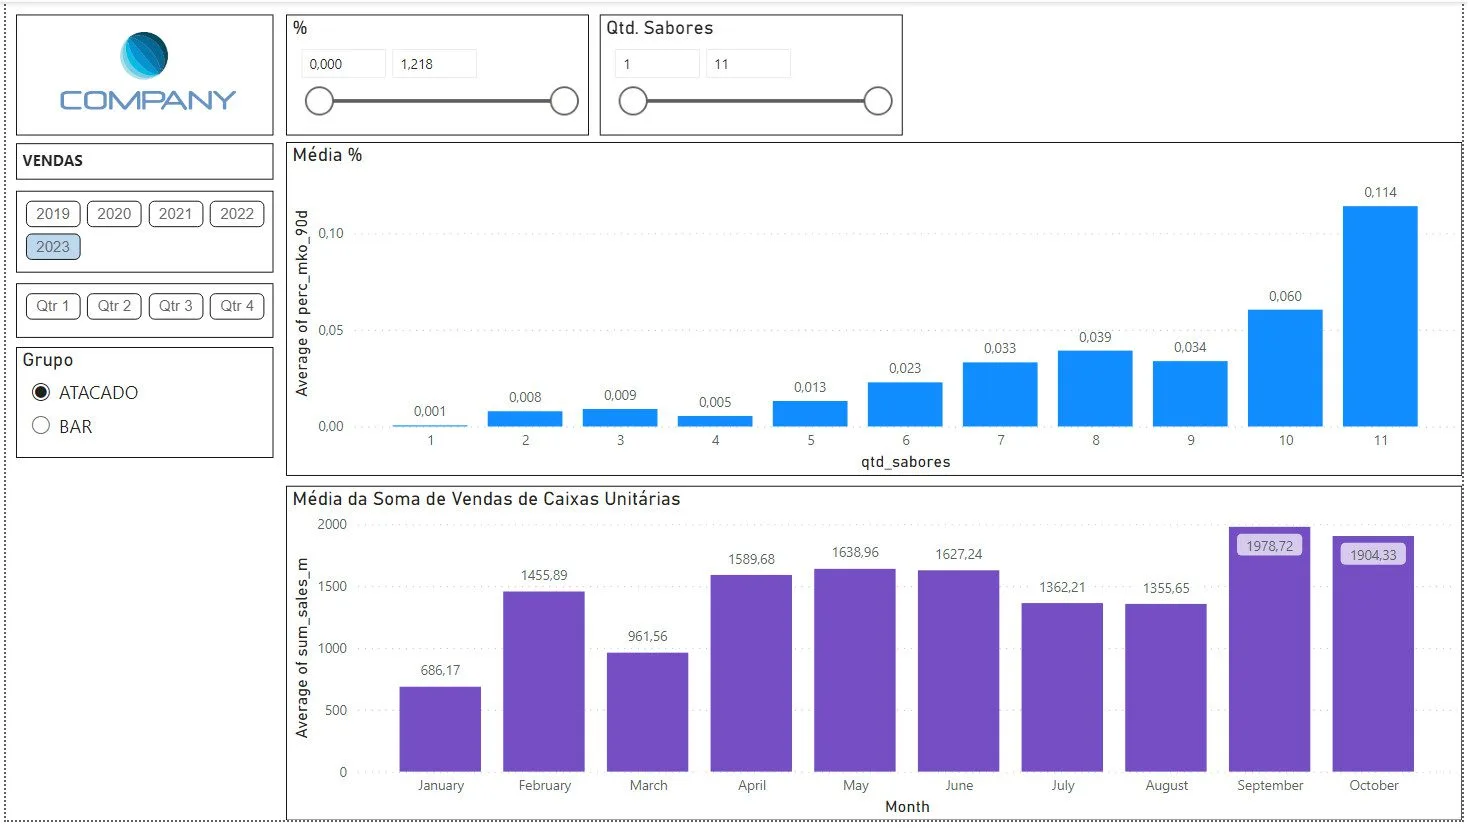The height and width of the screenshot is (829, 1468).
Task: Click the Company globe logo
Action: click(x=144, y=56)
